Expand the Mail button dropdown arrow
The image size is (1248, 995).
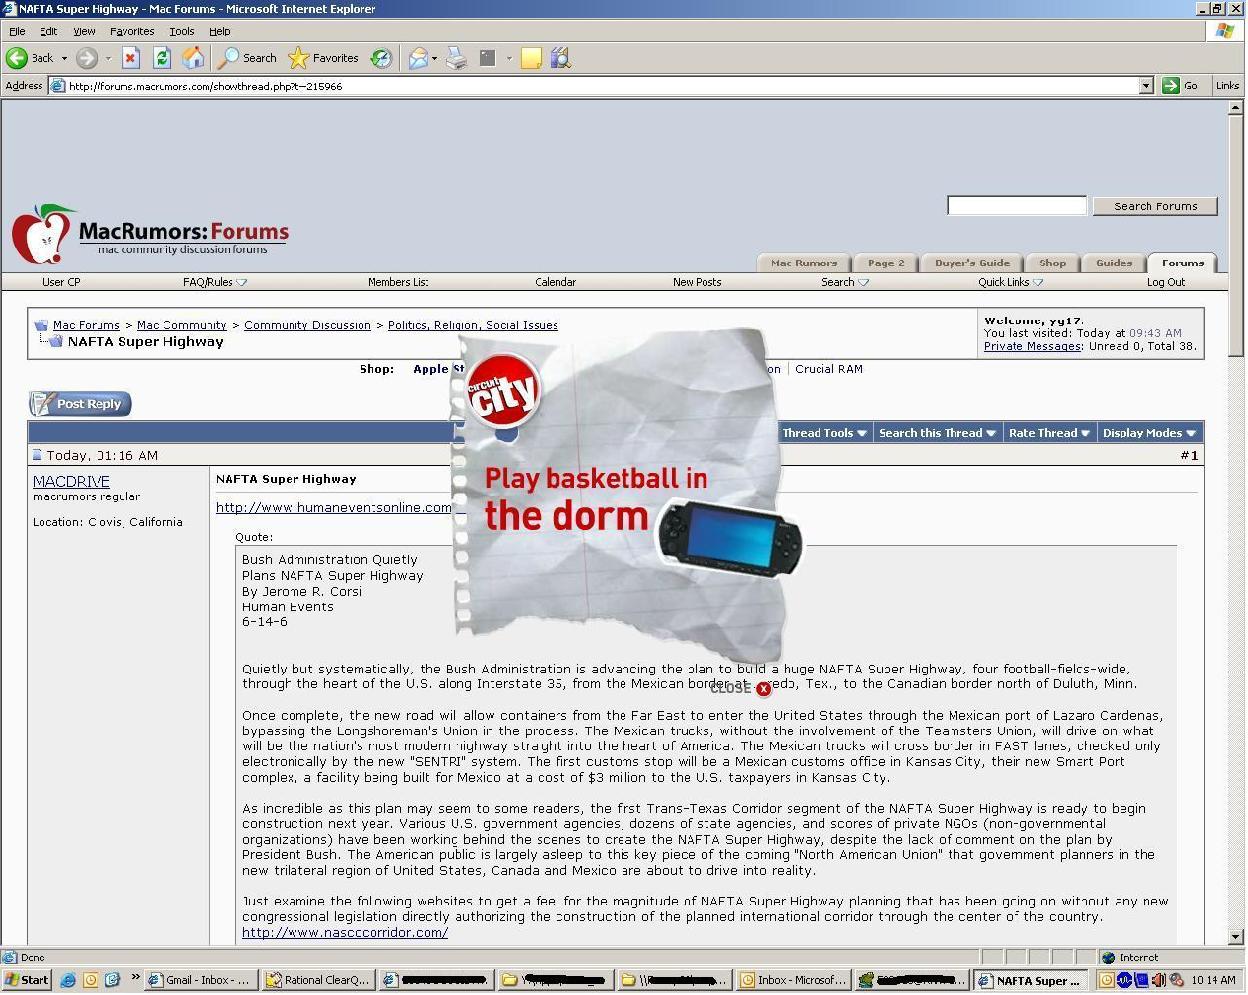coord(434,58)
